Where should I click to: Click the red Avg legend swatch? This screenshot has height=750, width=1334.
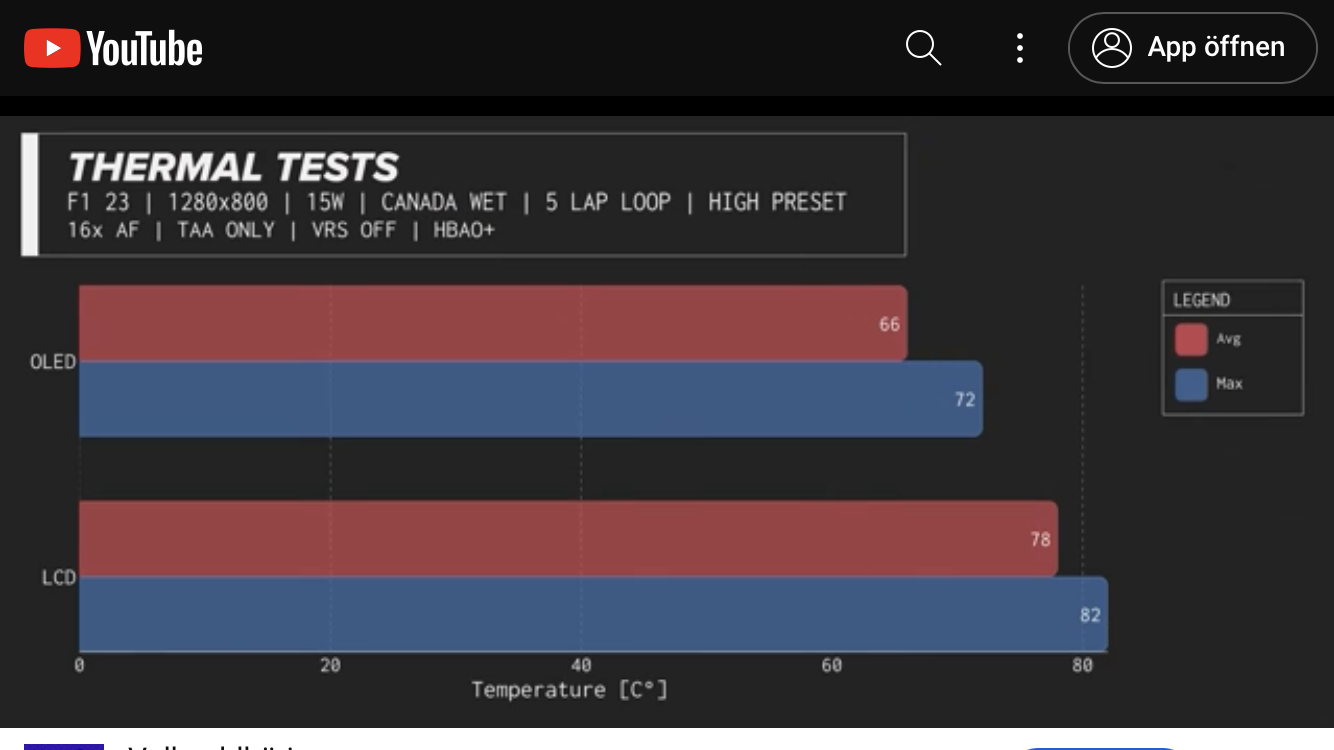pos(1191,340)
